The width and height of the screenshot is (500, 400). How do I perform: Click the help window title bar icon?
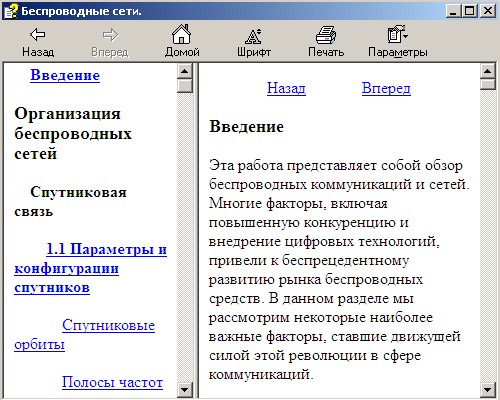coord(11,11)
